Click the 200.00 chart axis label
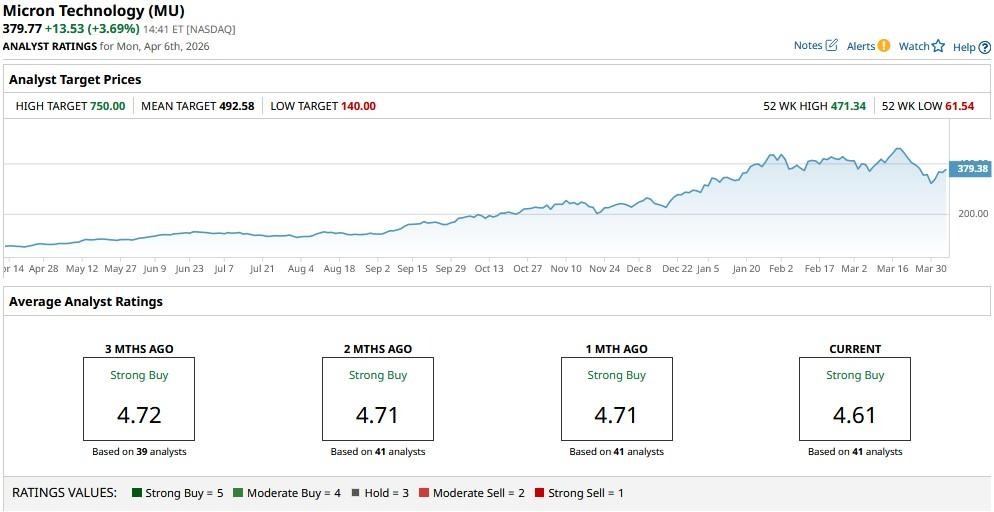Viewport: 994px width, 512px height. (973, 214)
